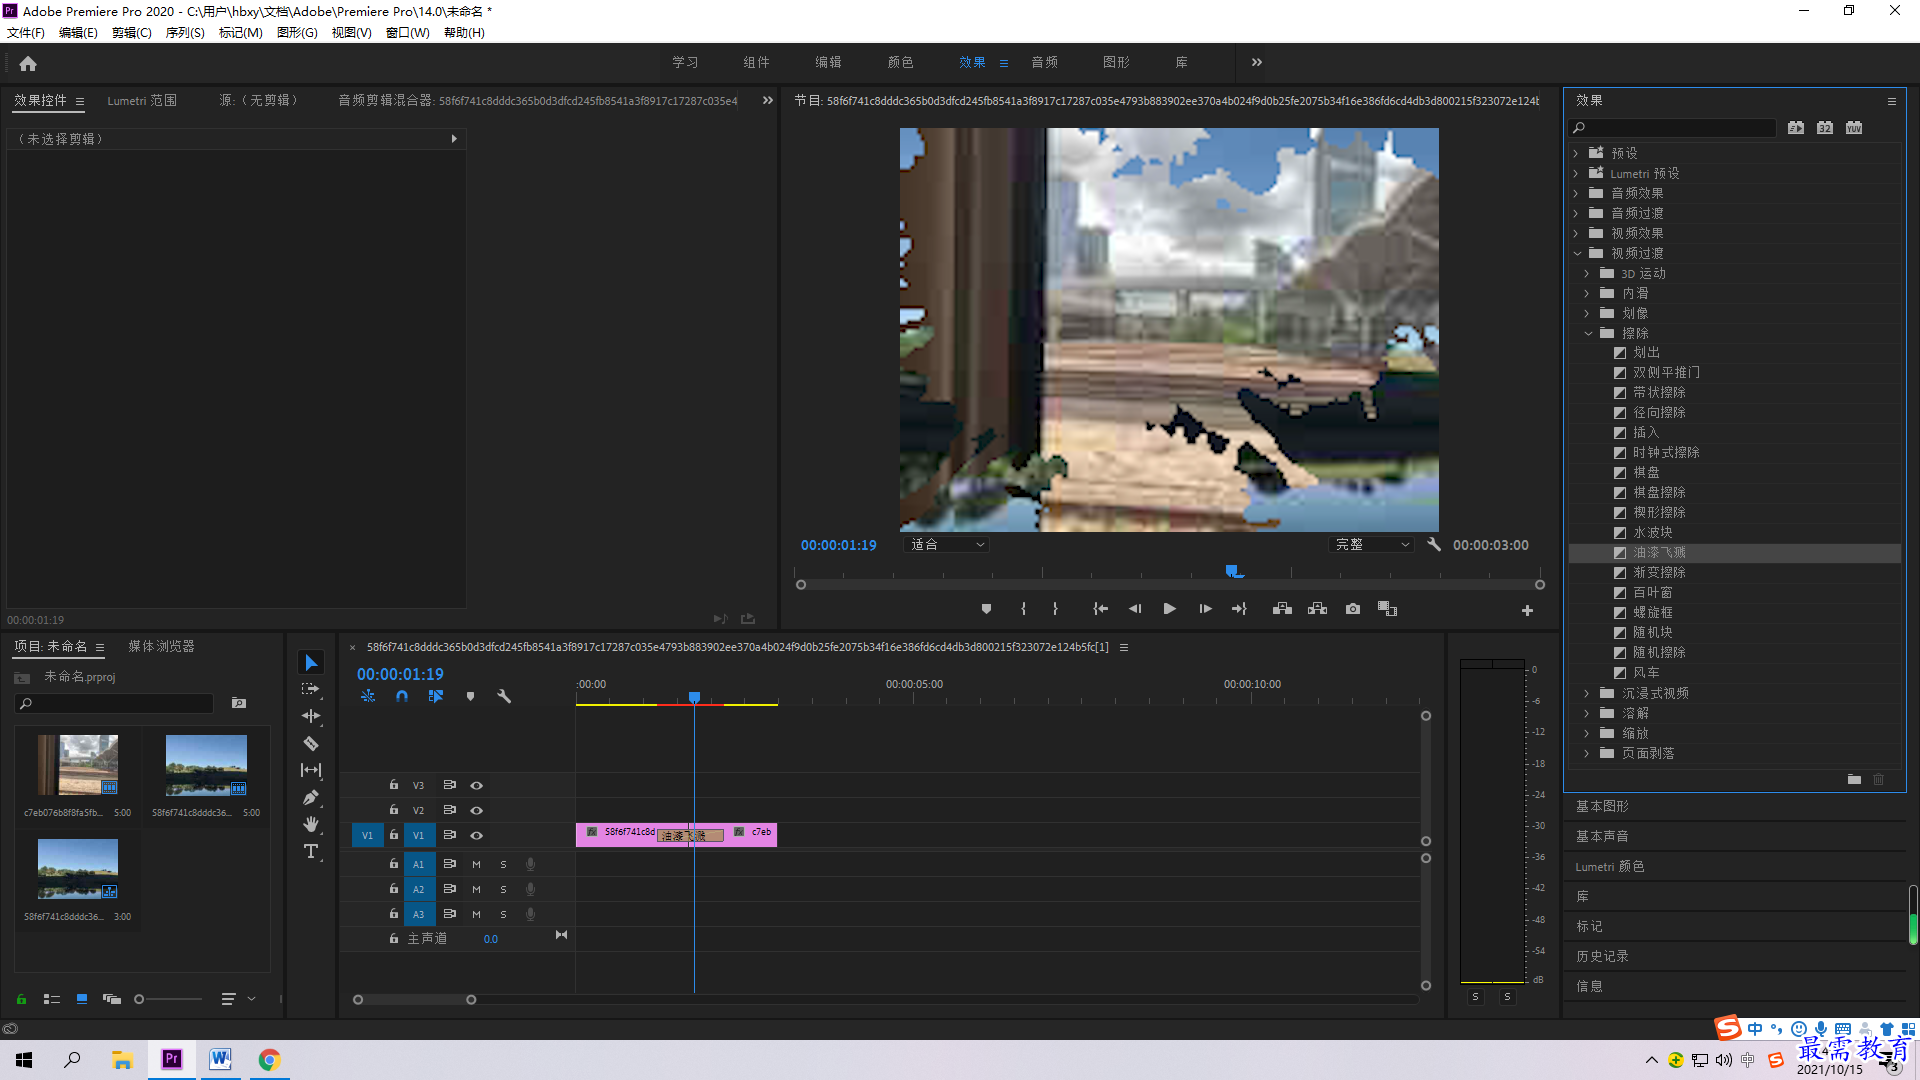Open the 适合 zoom level dropdown
Screen dimensions: 1920x1080
tap(947, 544)
